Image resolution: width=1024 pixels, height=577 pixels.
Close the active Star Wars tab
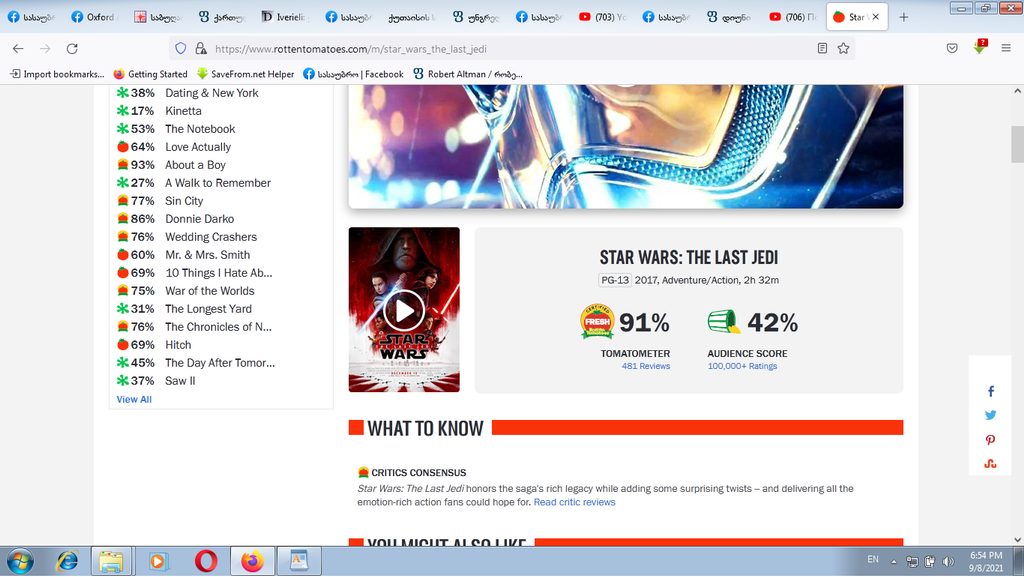(x=876, y=17)
